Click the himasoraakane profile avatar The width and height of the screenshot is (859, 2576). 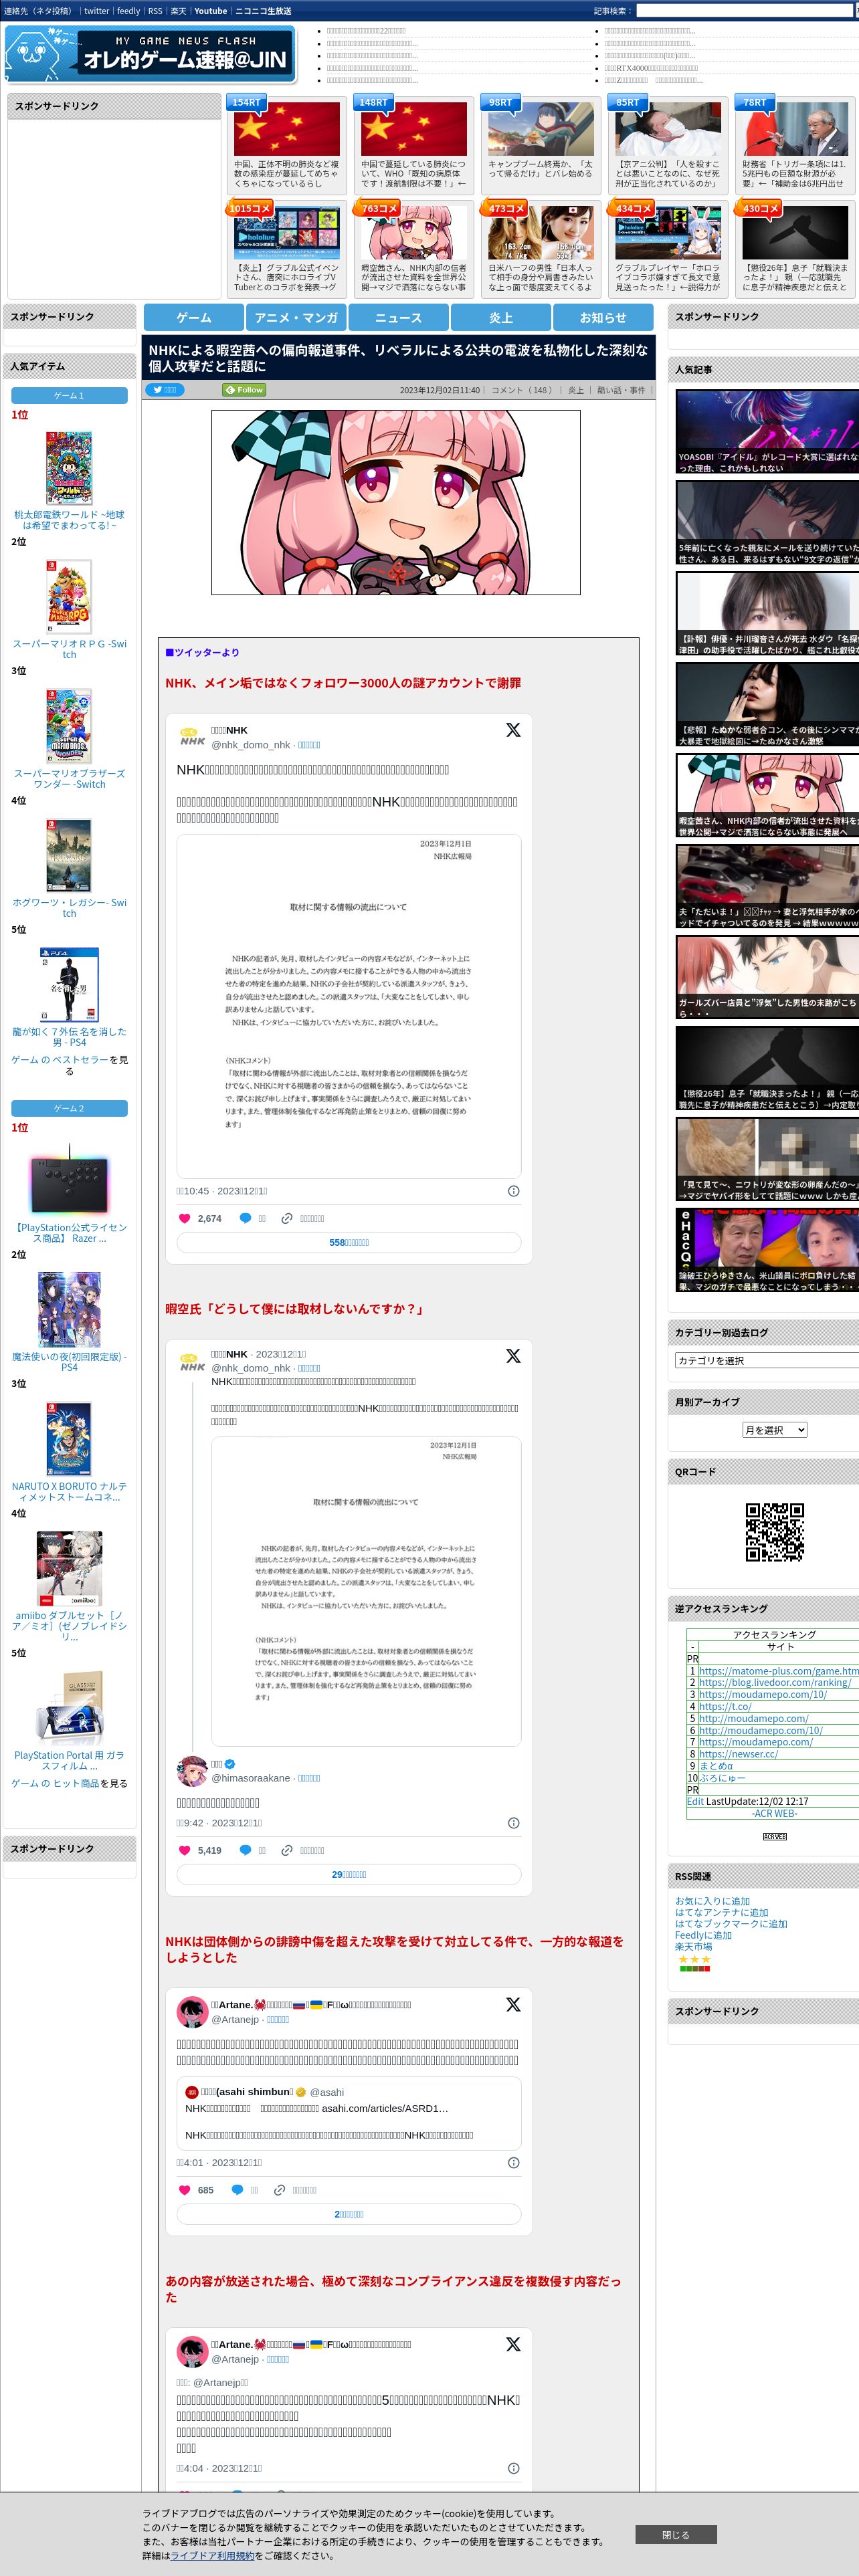[x=192, y=1771]
